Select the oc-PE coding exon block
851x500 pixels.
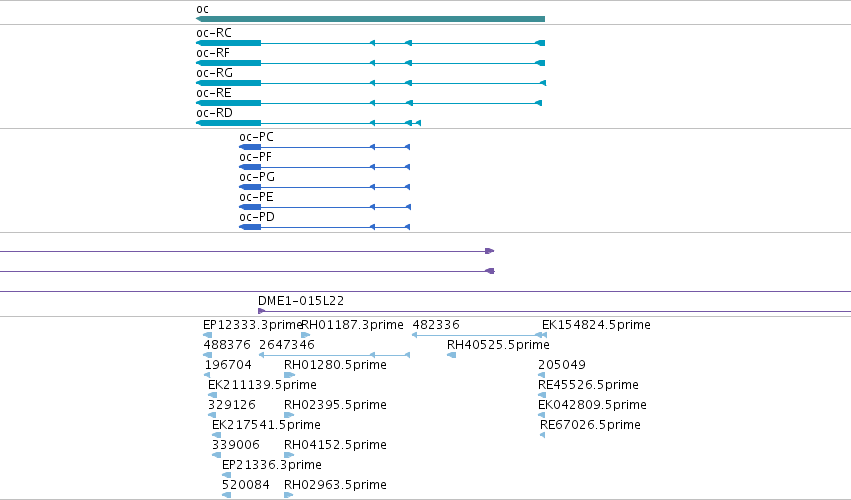(x=250, y=207)
